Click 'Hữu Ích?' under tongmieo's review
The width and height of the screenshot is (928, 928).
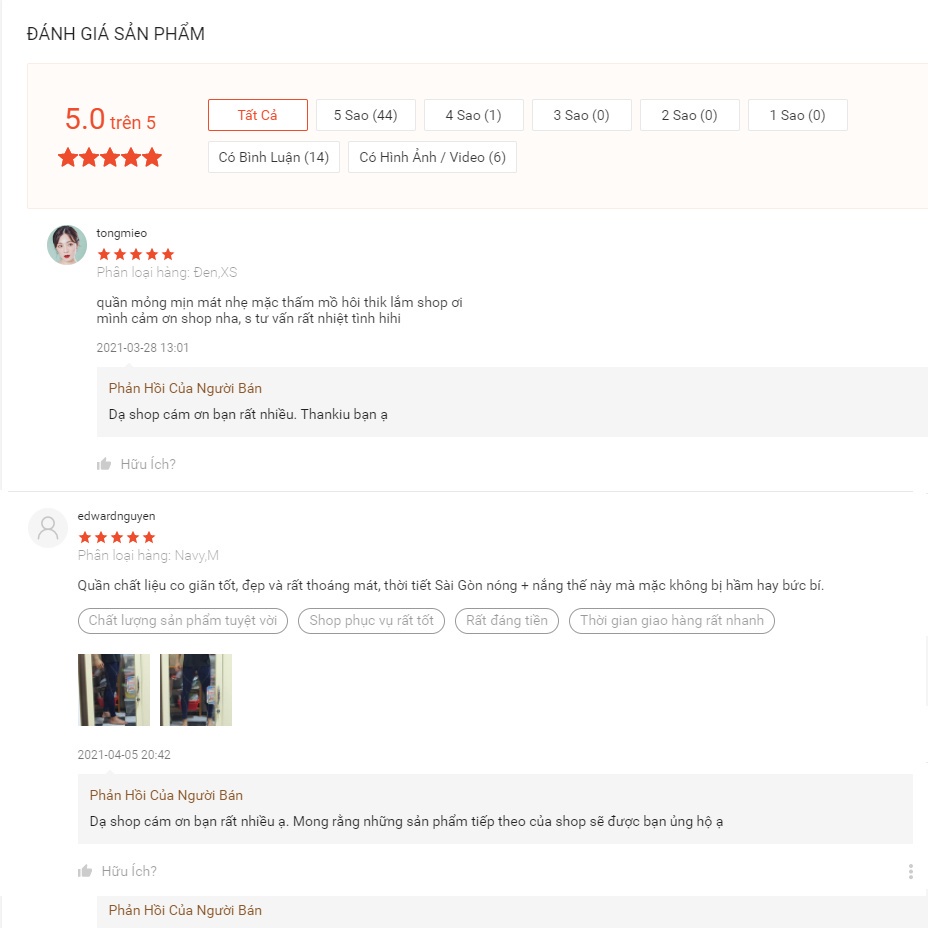(148, 464)
